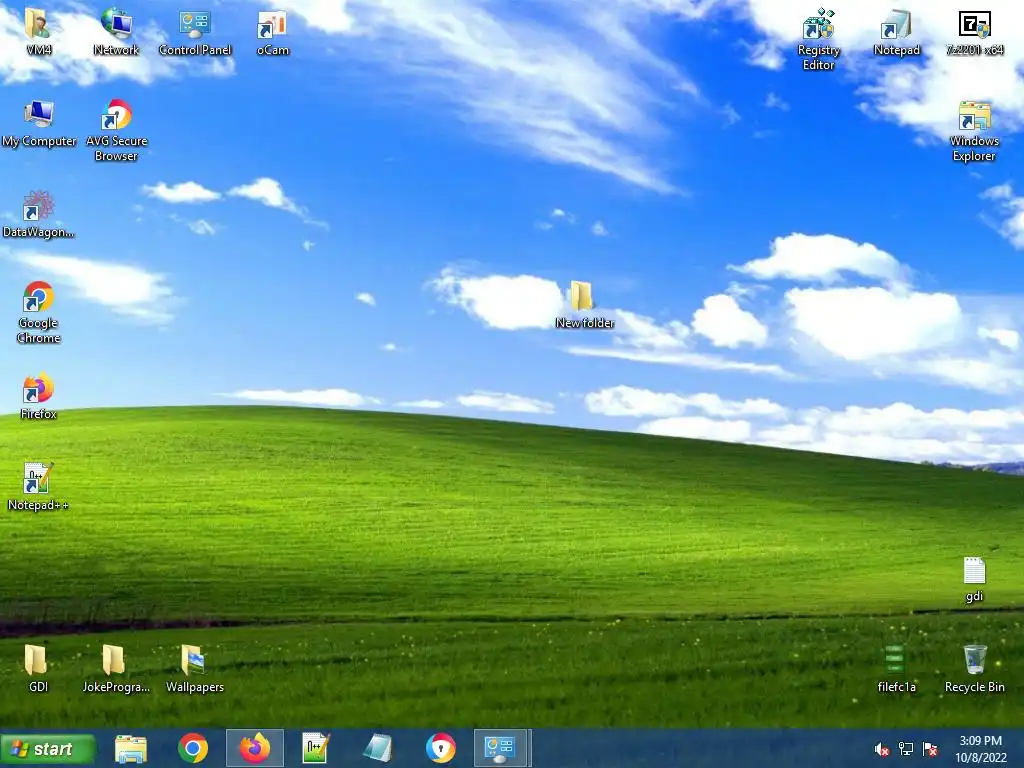This screenshot has height=768, width=1024.
Task: Open file explorer from the taskbar
Action: click(x=131, y=748)
